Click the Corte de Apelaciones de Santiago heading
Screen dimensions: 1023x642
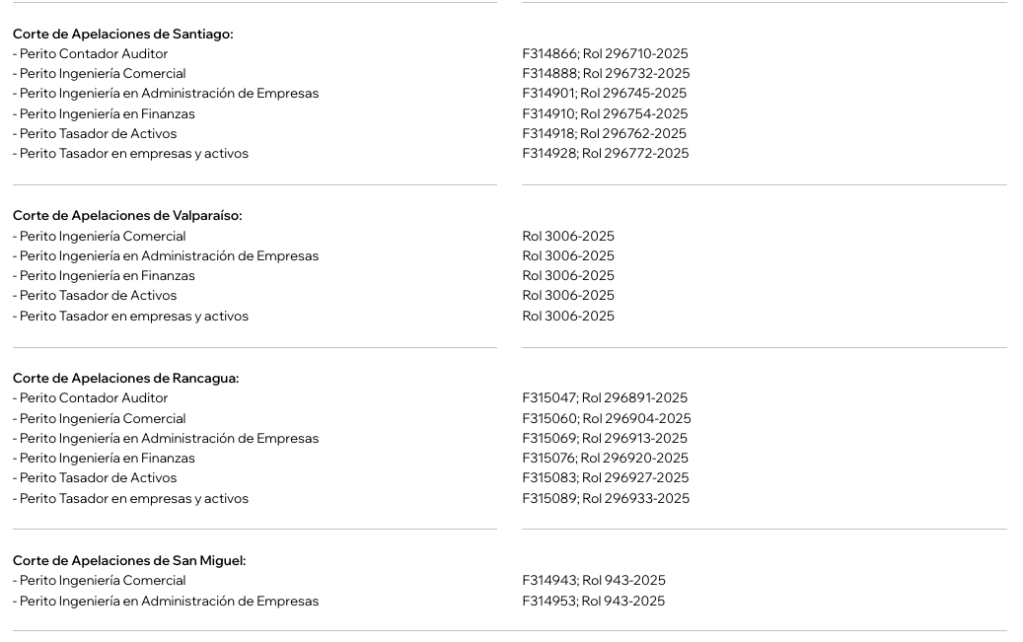coord(122,34)
